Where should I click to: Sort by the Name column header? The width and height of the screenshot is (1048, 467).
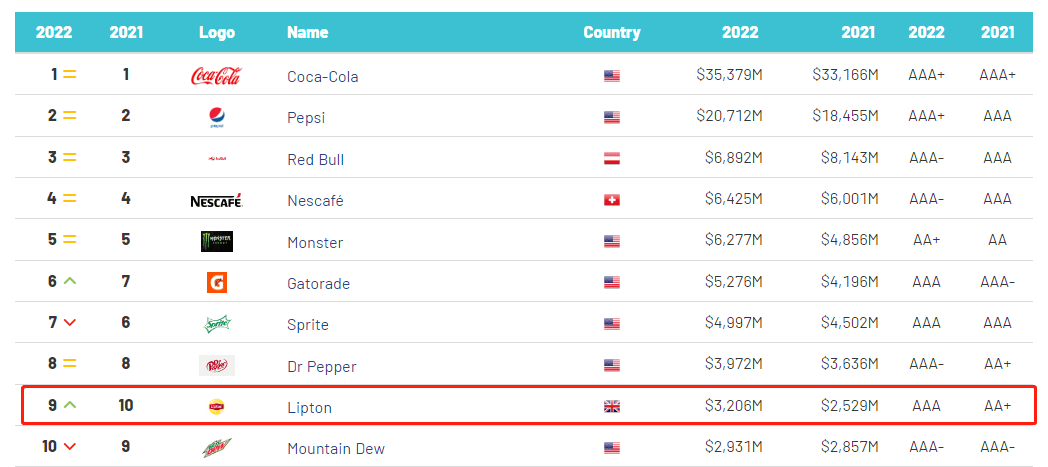[x=307, y=32]
